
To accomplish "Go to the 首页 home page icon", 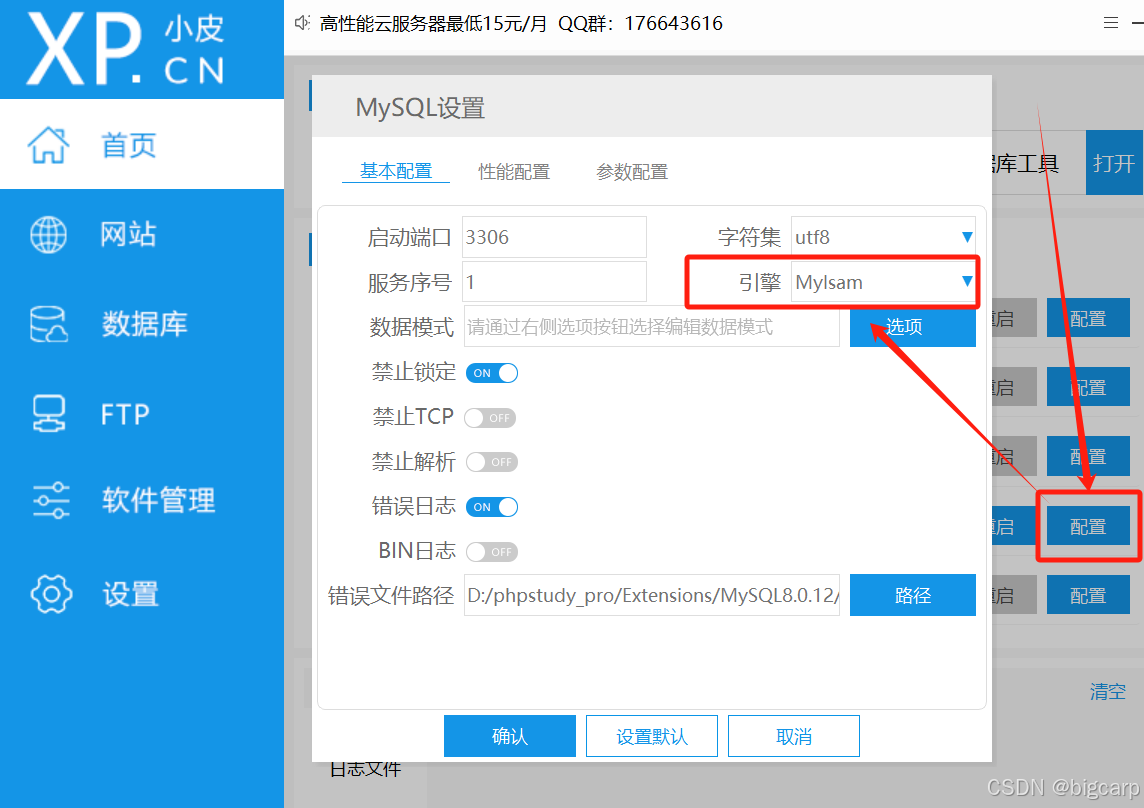I will coord(48,145).
